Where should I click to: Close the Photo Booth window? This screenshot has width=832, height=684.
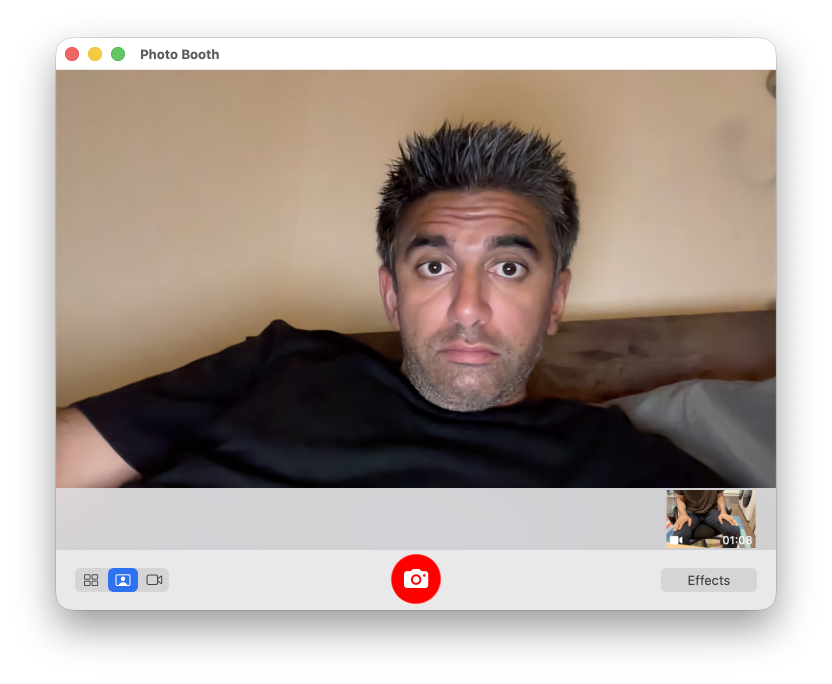(x=72, y=54)
